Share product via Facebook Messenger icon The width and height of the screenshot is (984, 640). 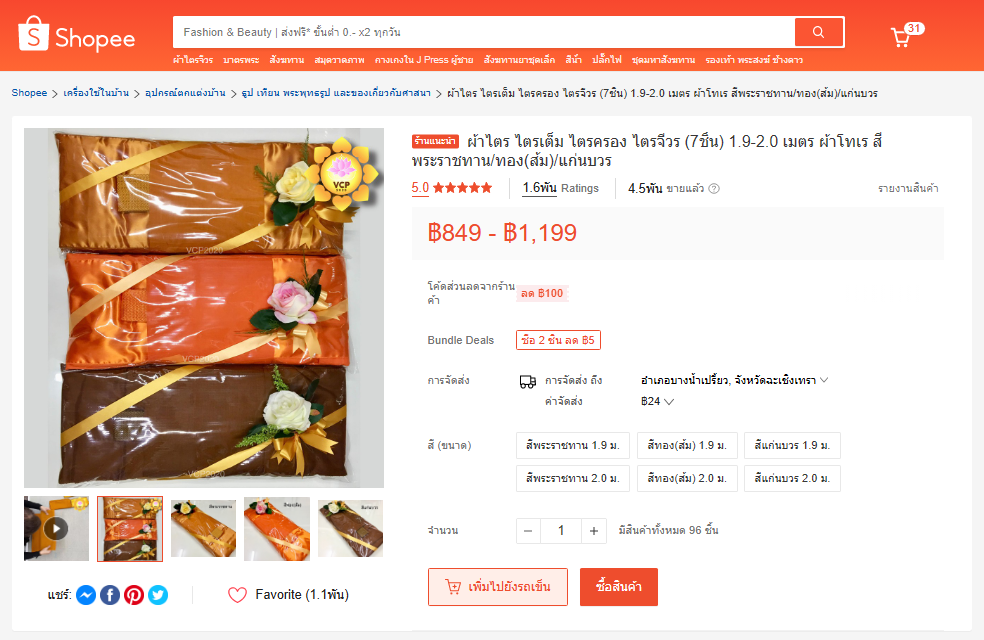tap(86, 595)
